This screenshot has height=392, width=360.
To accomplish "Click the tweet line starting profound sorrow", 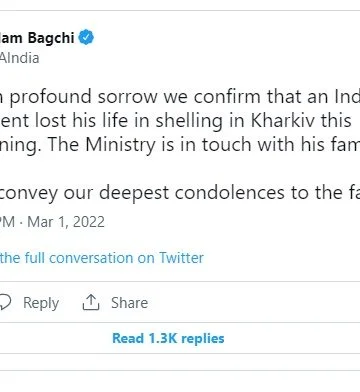I will pyautogui.click(x=180, y=97).
